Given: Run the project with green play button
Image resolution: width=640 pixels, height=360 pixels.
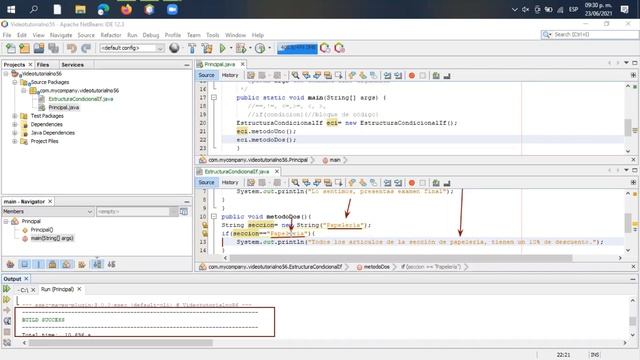Looking at the screenshot, I should (222, 48).
